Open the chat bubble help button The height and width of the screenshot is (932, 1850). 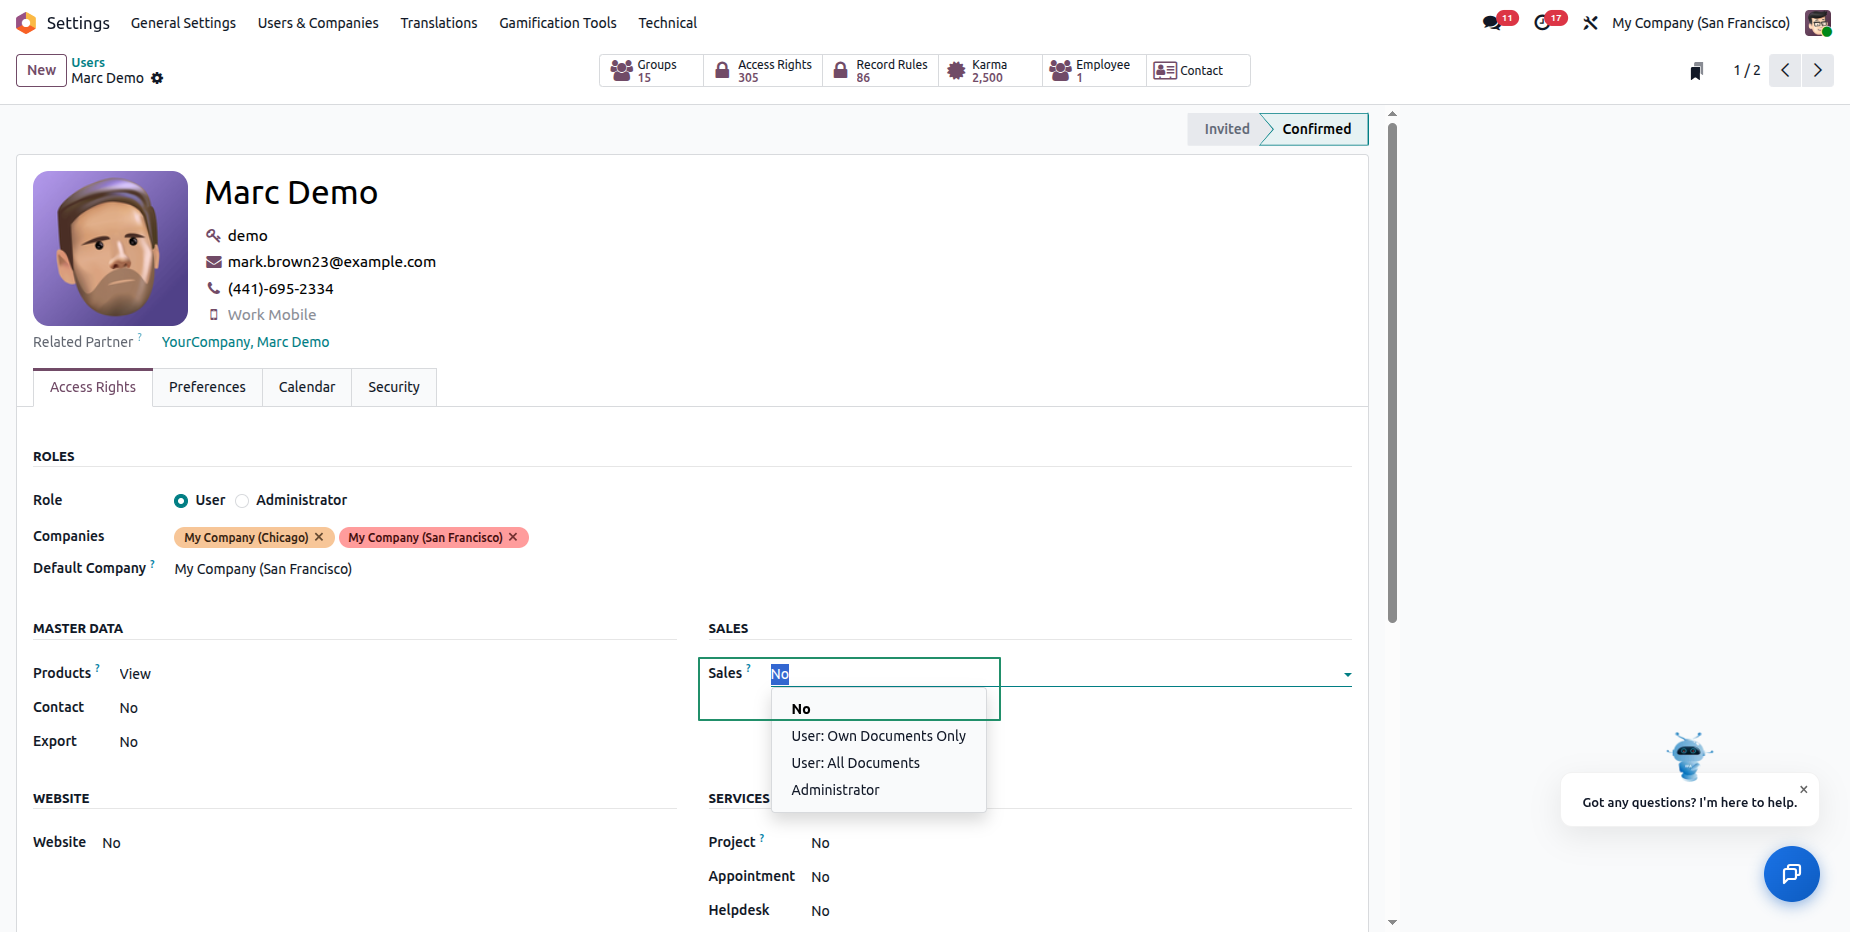click(x=1791, y=874)
